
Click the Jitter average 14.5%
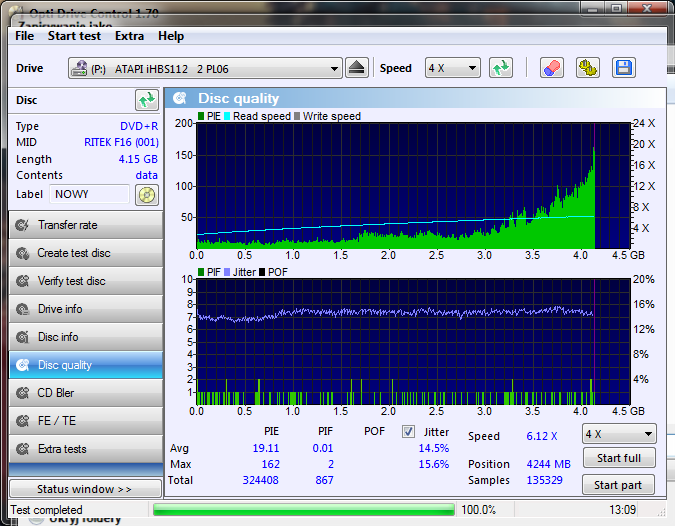(434, 448)
